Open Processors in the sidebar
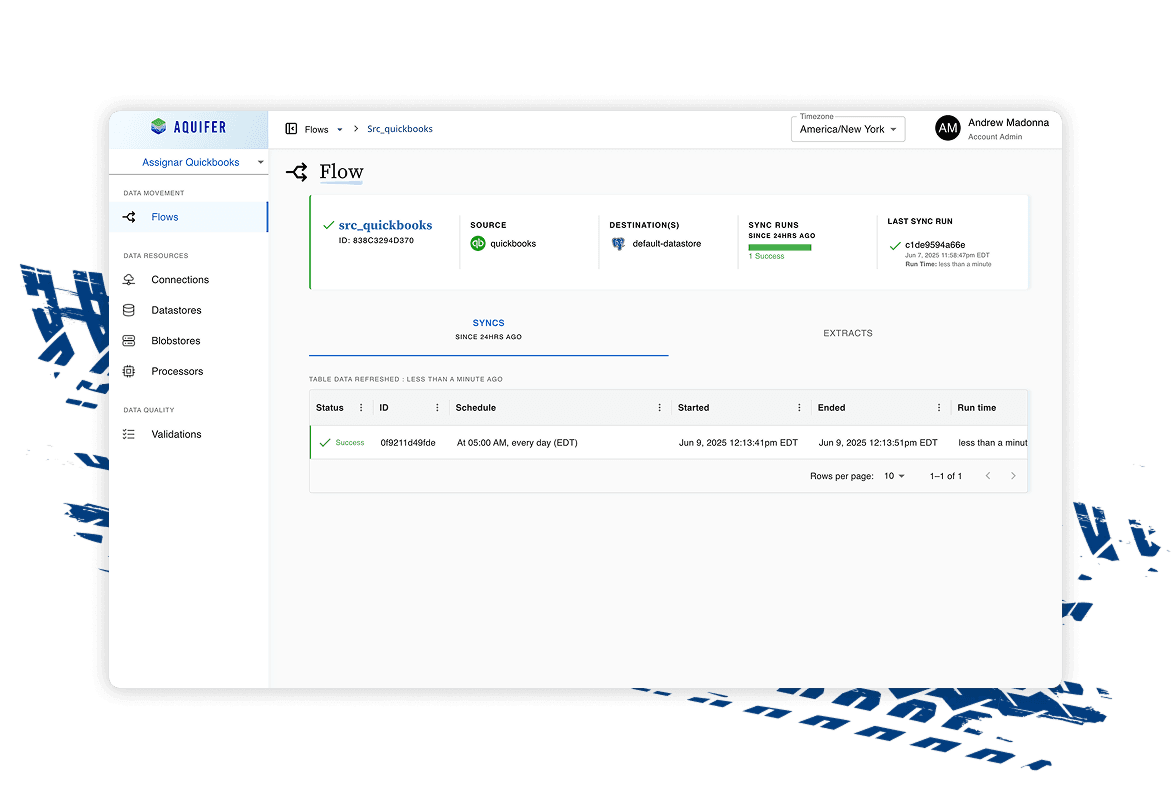 [188, 371]
